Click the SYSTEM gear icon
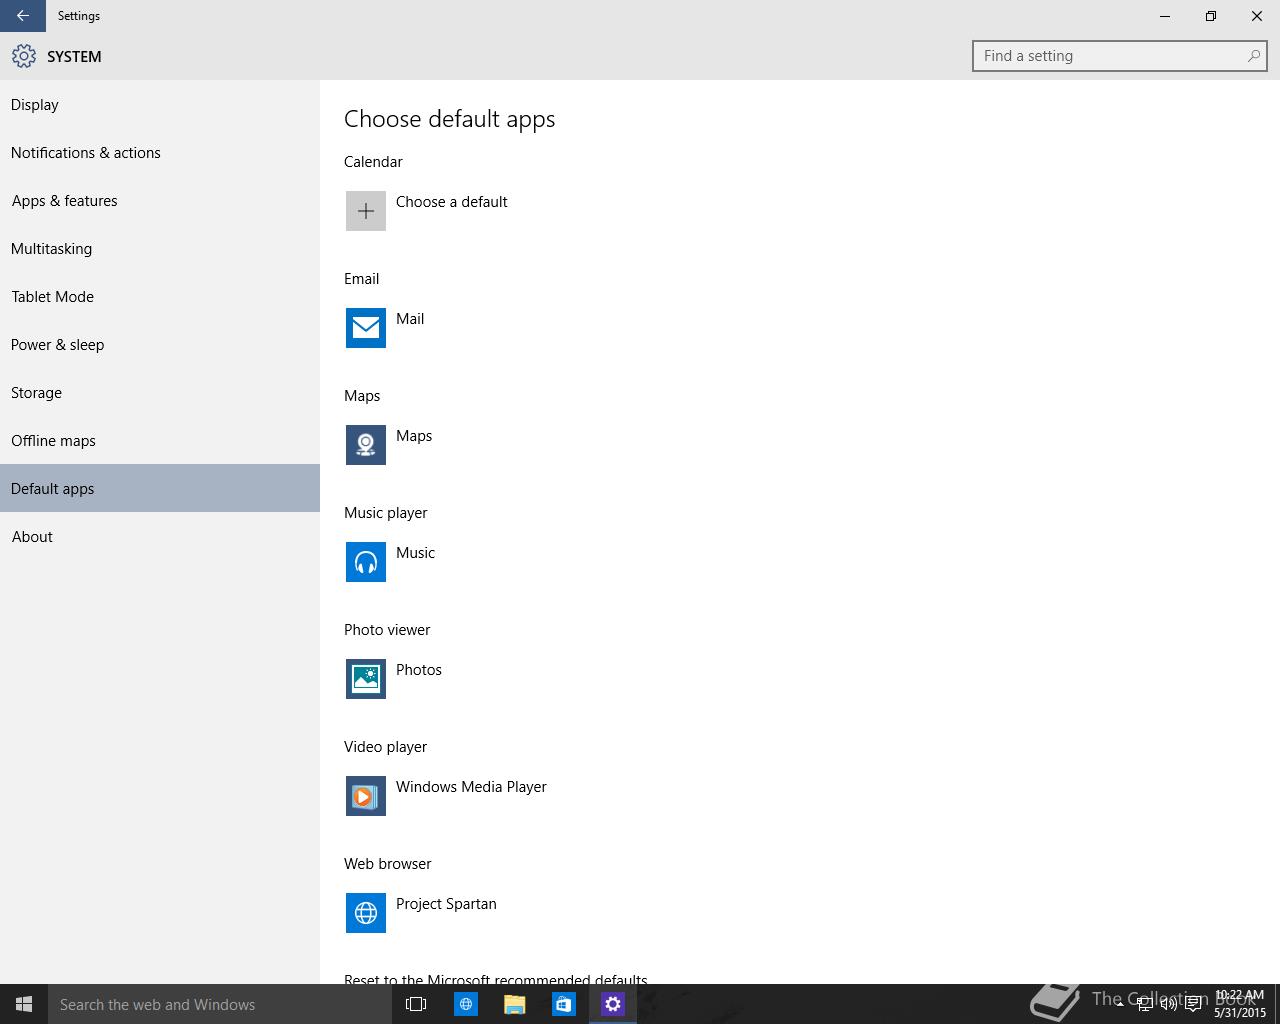The width and height of the screenshot is (1280, 1024). coord(24,56)
